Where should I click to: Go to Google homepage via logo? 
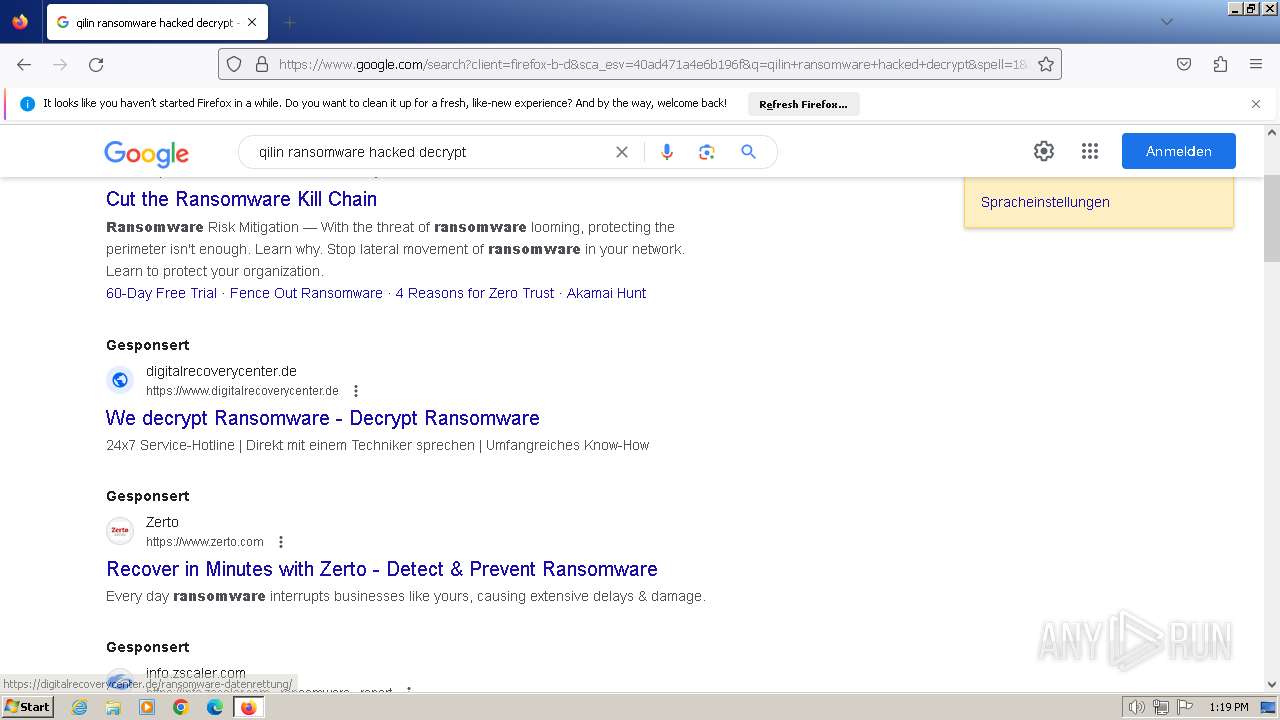(x=146, y=153)
